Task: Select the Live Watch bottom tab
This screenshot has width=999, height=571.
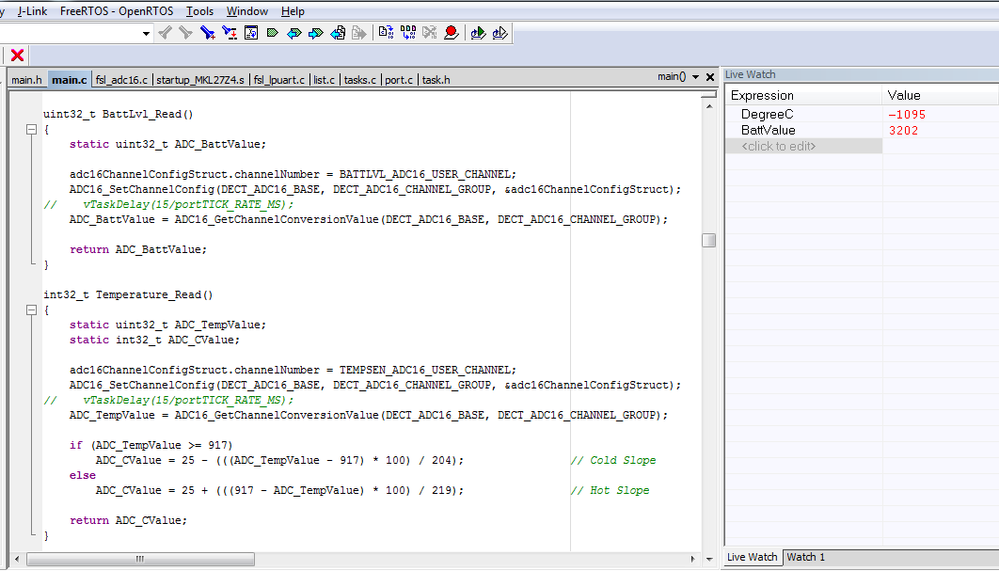Action: [752, 557]
